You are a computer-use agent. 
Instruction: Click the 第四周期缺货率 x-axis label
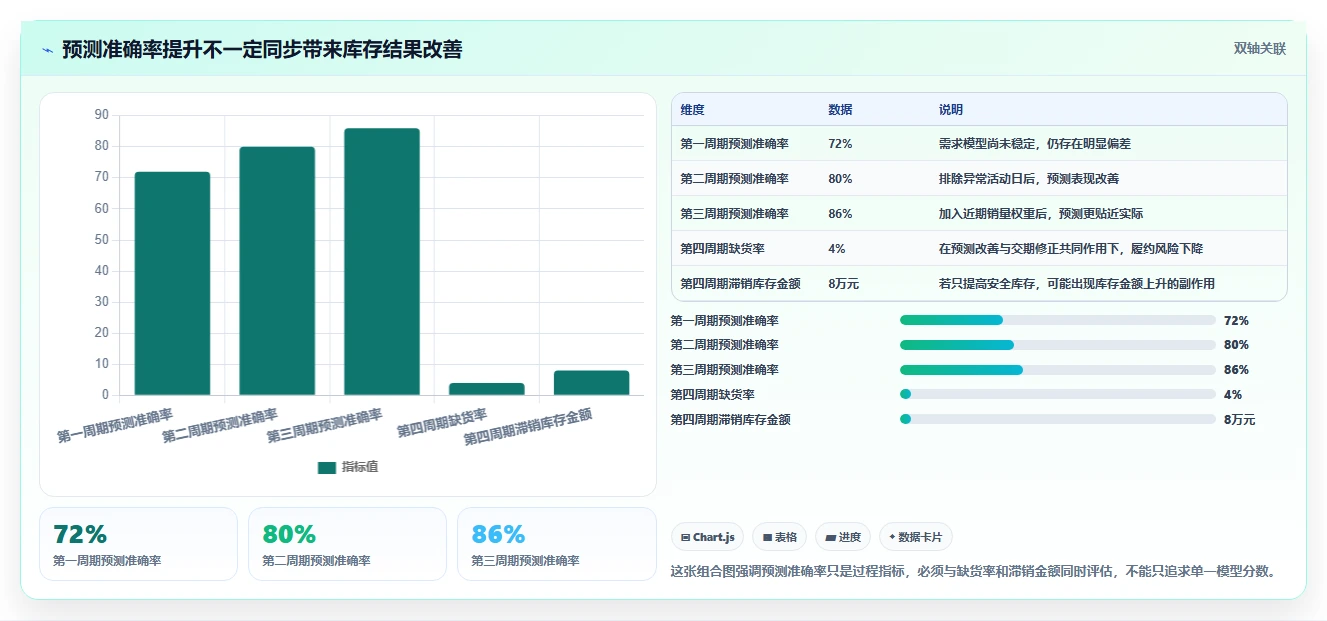coord(443,423)
